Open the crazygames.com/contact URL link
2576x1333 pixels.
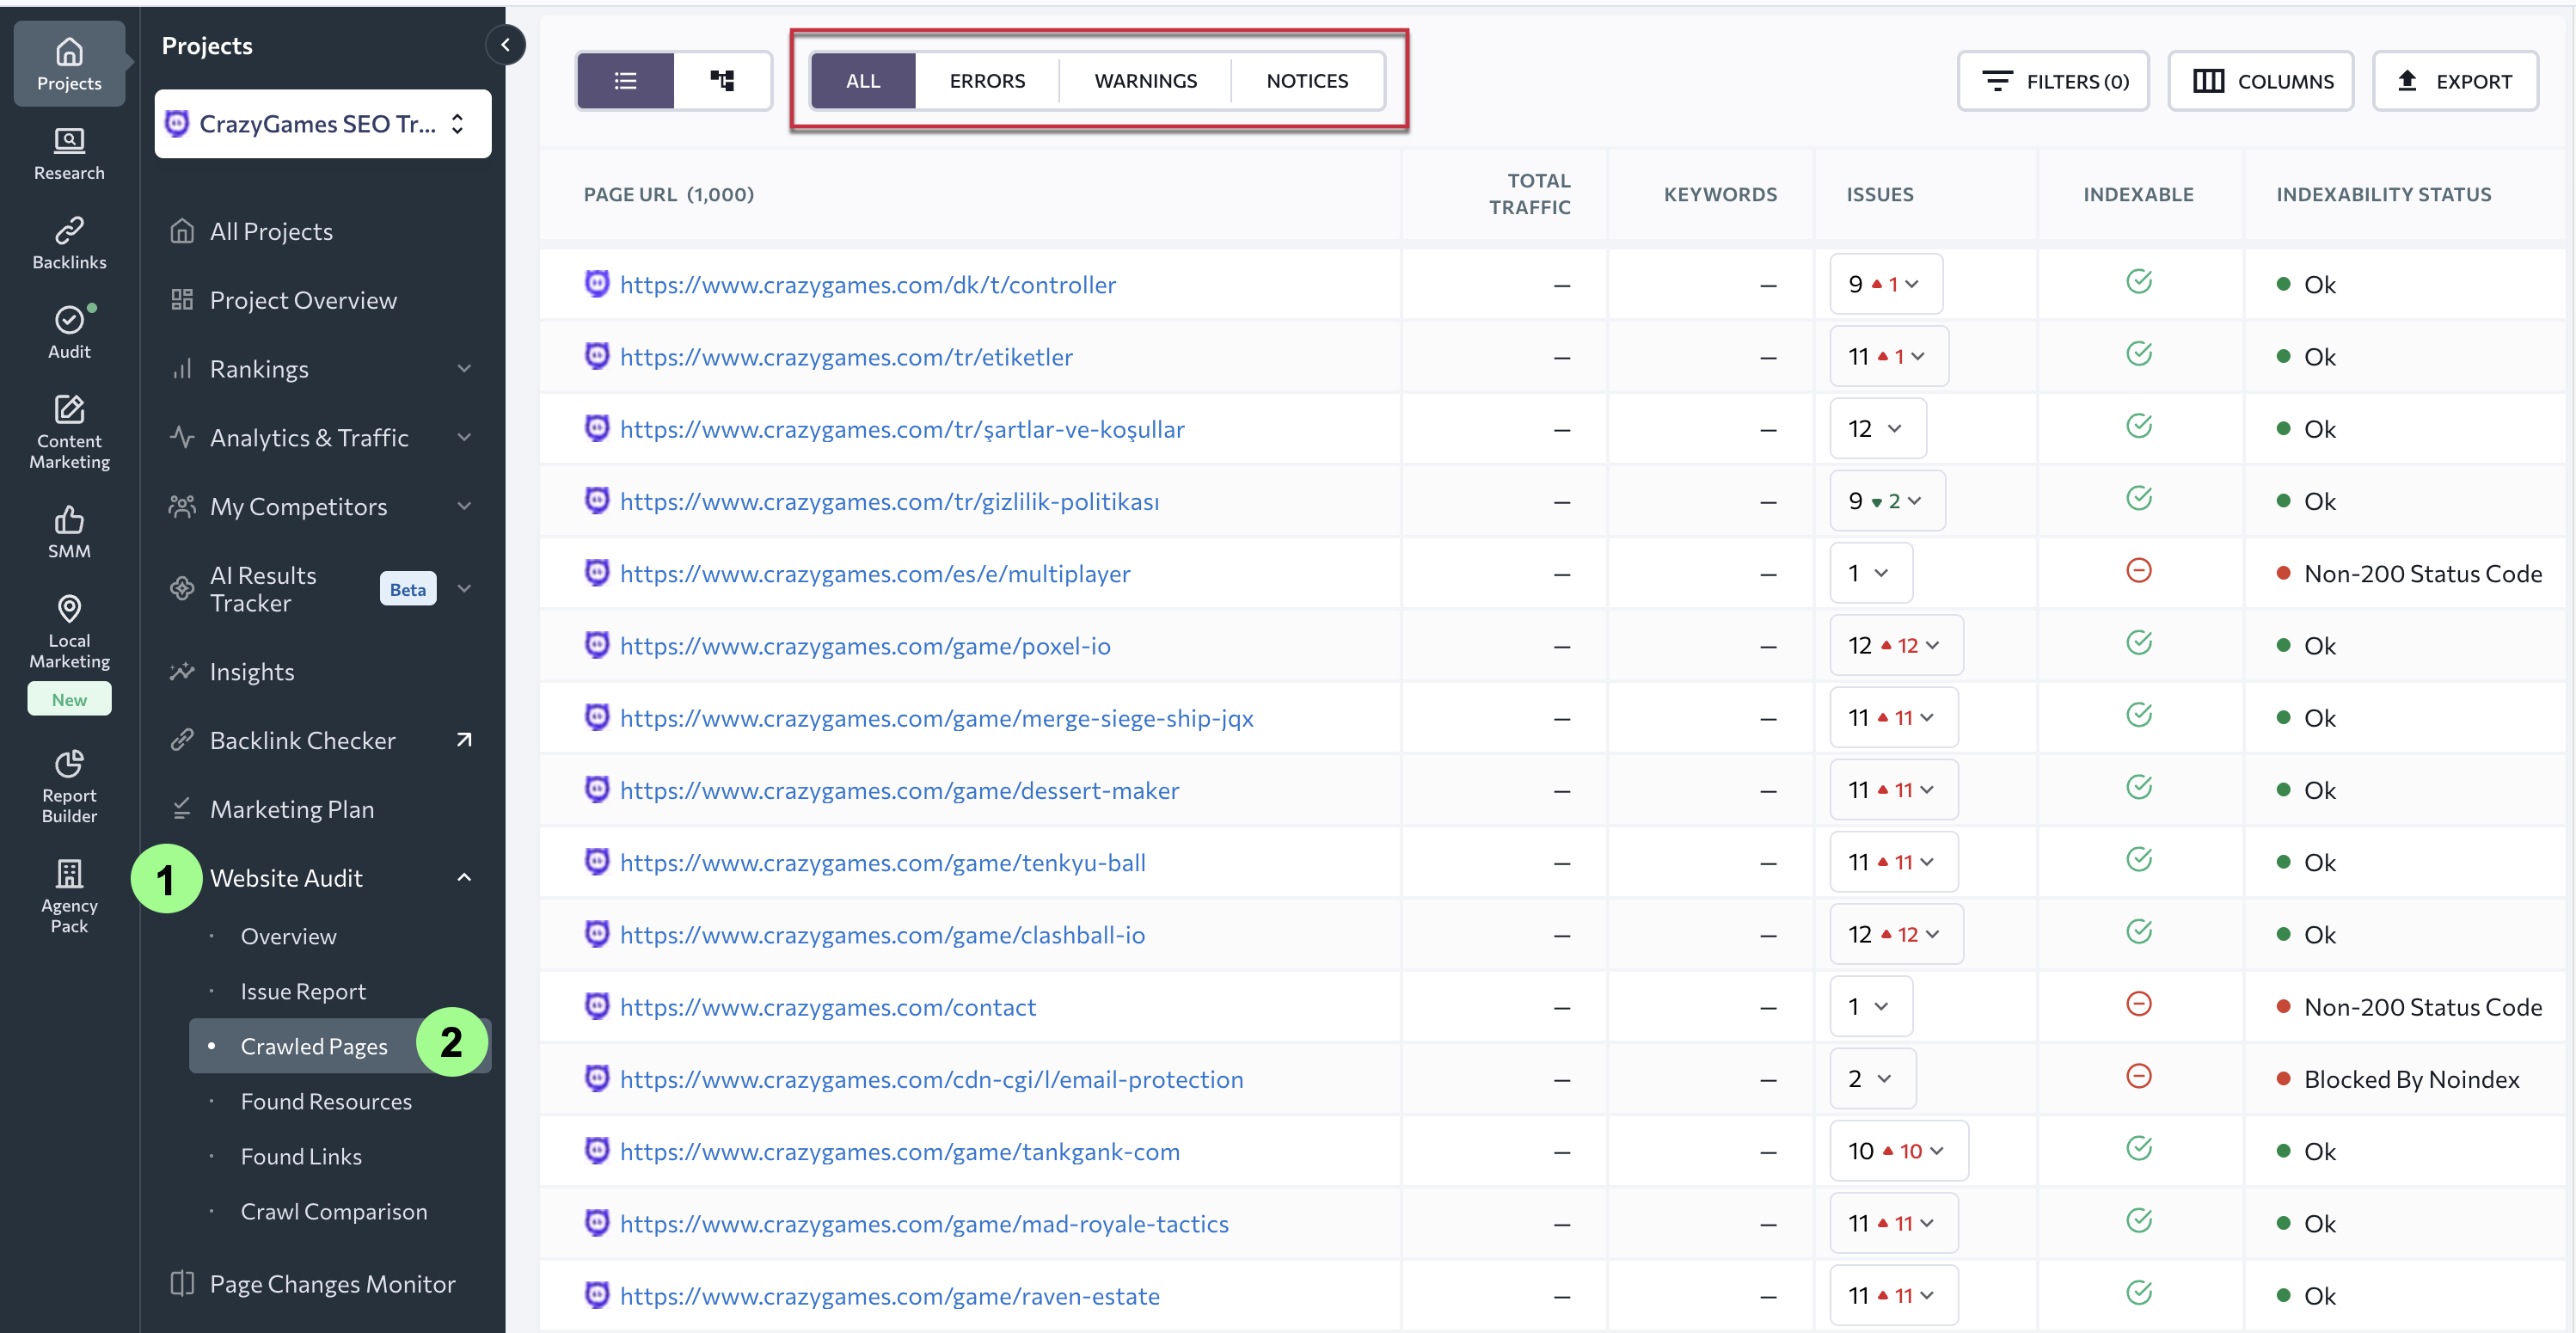point(827,1007)
